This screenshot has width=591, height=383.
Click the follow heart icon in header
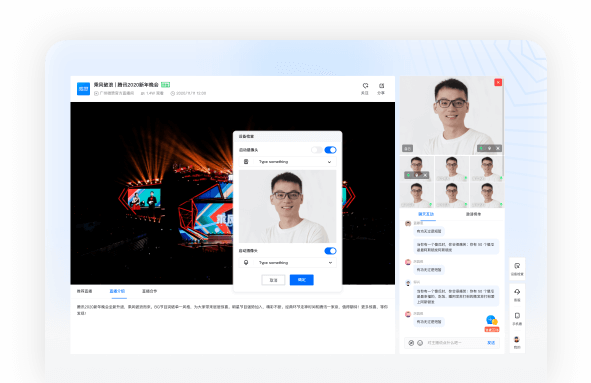365,86
